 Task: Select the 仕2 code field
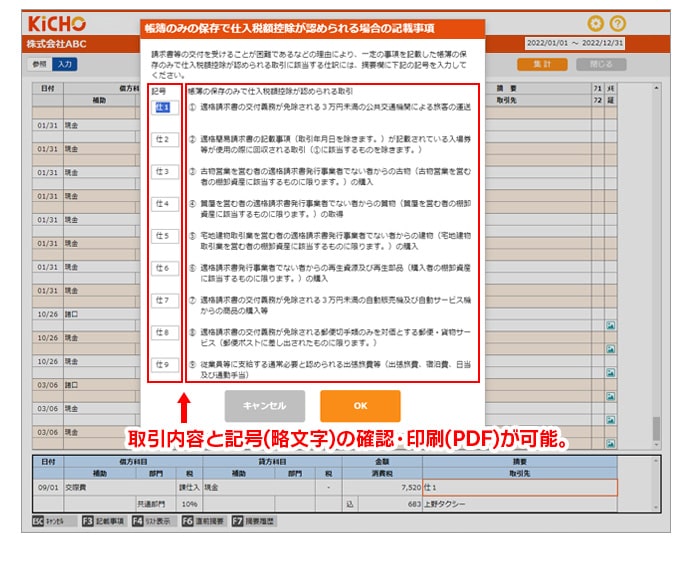[x=165, y=140]
